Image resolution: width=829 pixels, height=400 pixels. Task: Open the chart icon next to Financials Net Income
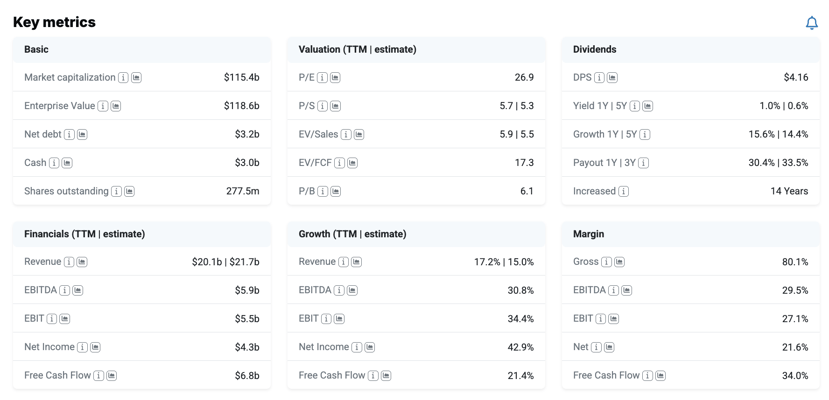[95, 348]
